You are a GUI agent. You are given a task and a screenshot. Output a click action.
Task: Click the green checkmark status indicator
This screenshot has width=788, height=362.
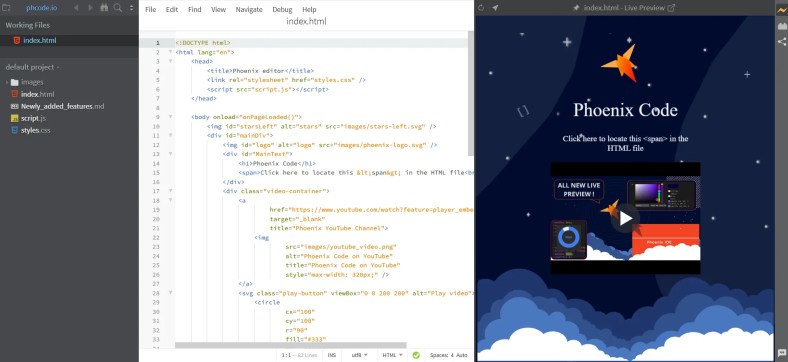point(416,355)
